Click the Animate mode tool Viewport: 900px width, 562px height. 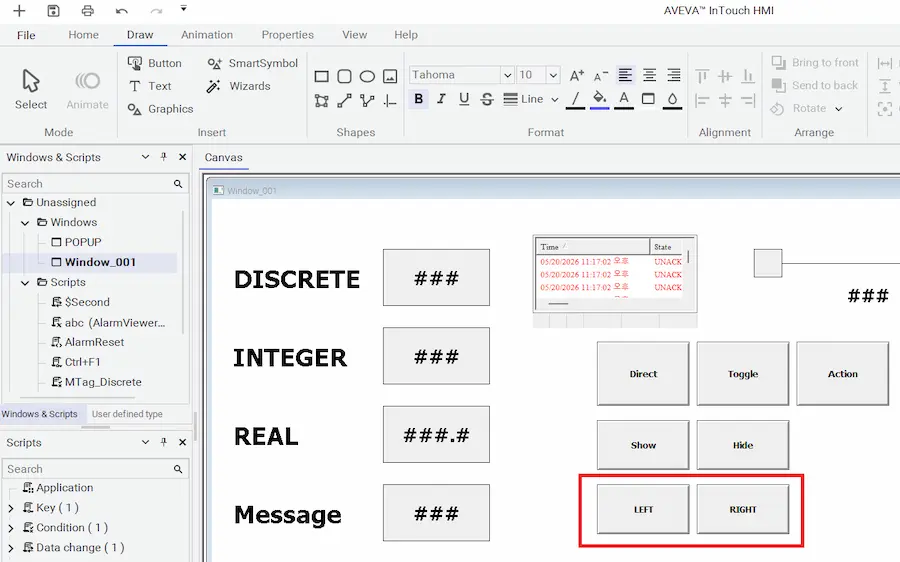pos(87,89)
